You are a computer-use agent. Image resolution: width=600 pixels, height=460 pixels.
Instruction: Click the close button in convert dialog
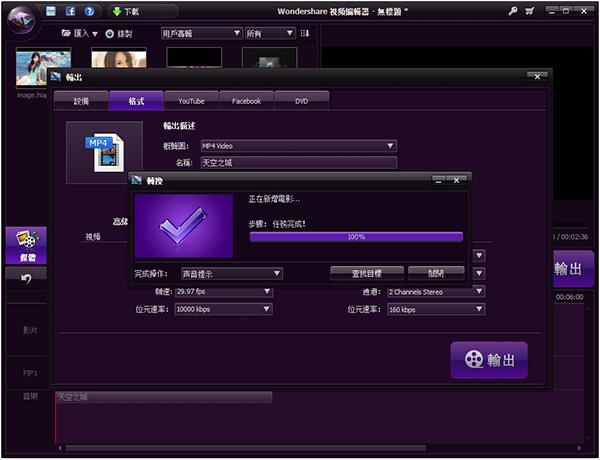[436, 274]
